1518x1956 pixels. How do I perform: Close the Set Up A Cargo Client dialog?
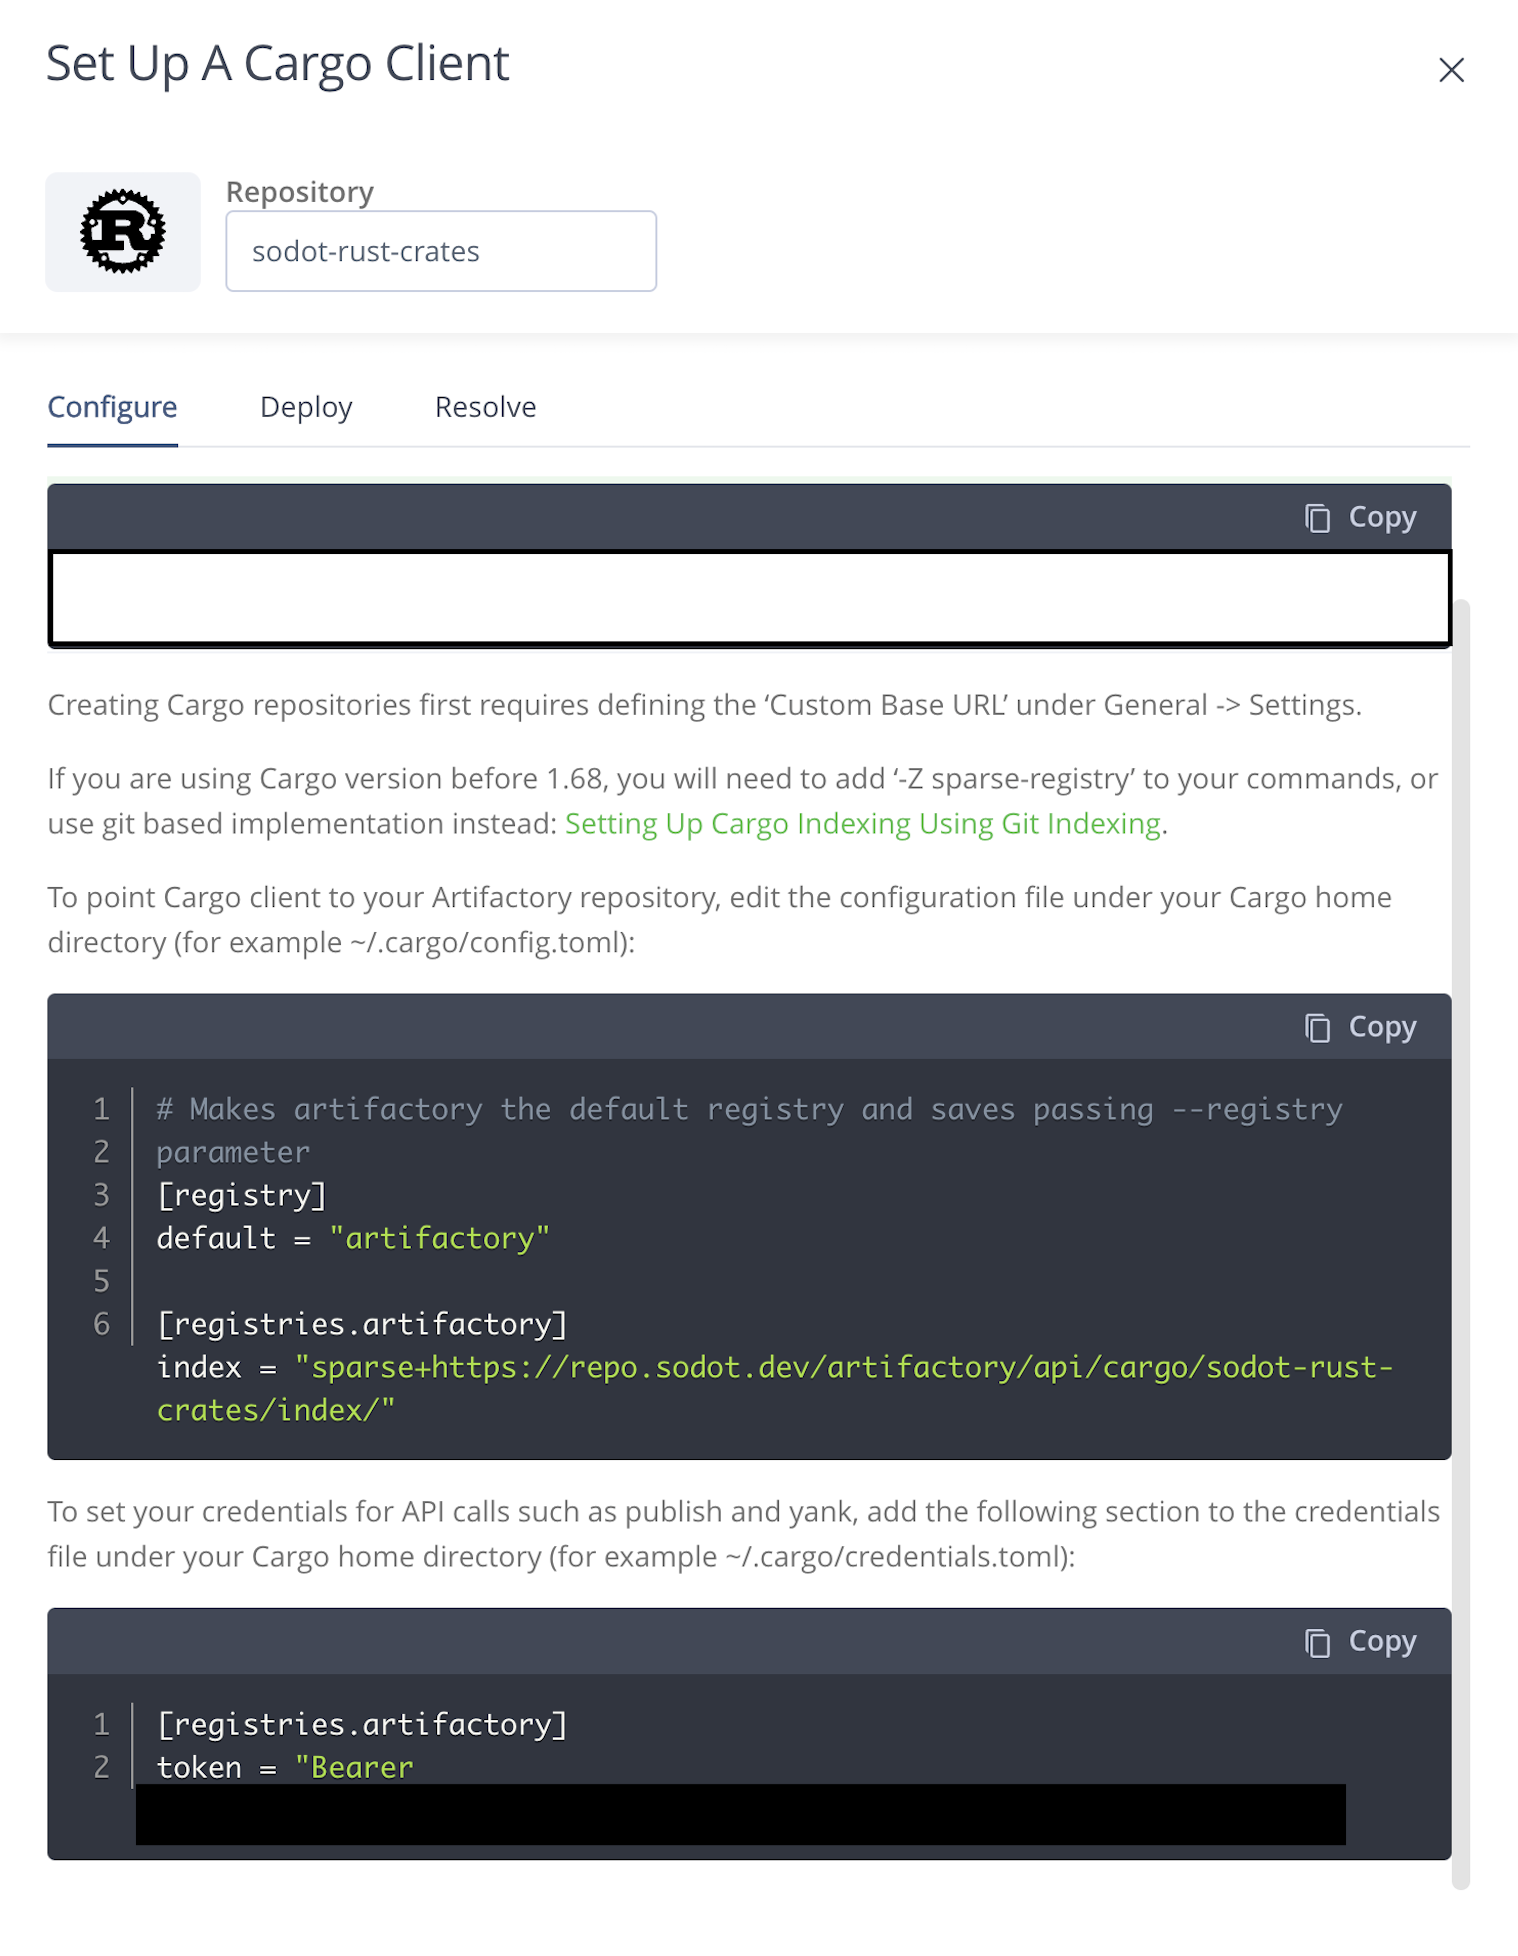tap(1451, 70)
